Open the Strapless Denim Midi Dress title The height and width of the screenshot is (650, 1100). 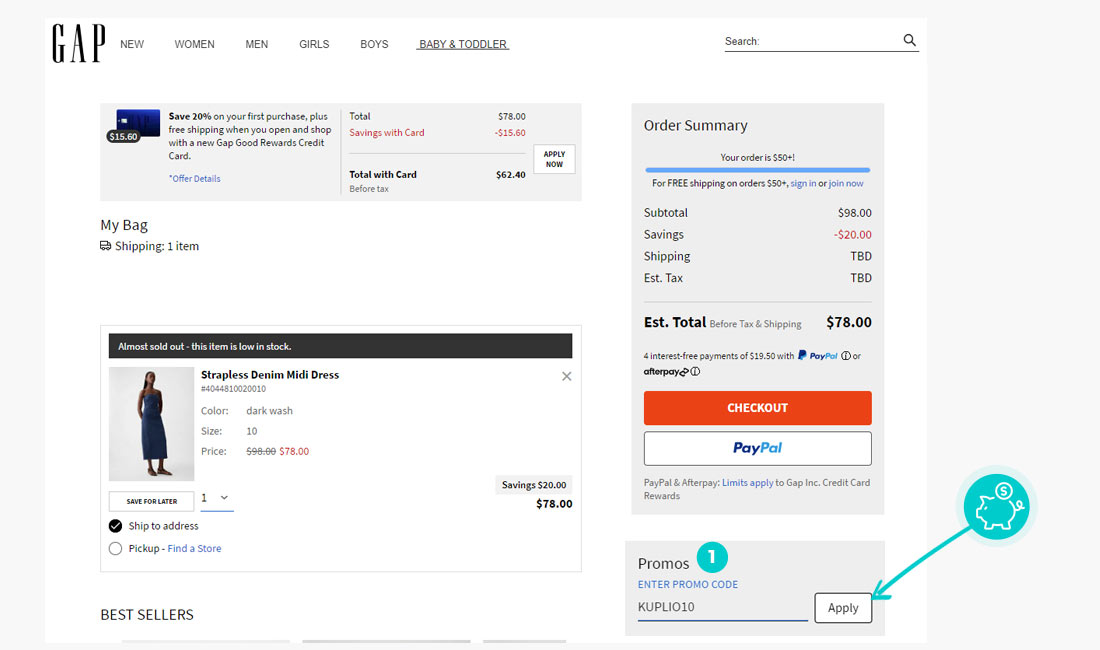[270, 375]
